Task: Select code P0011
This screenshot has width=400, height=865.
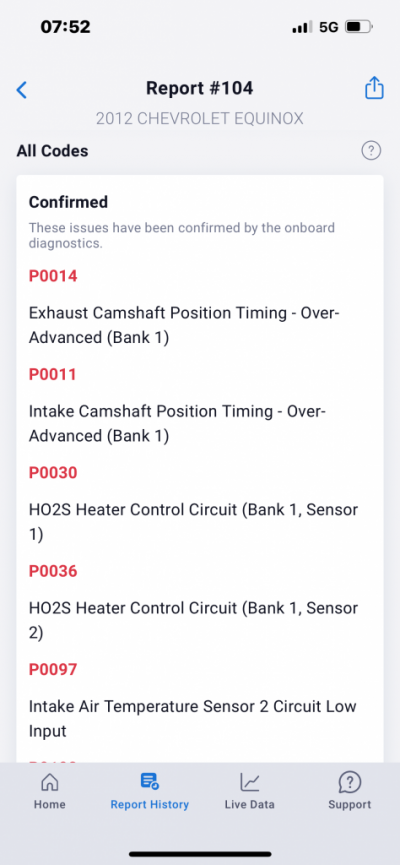Action: 52,375
